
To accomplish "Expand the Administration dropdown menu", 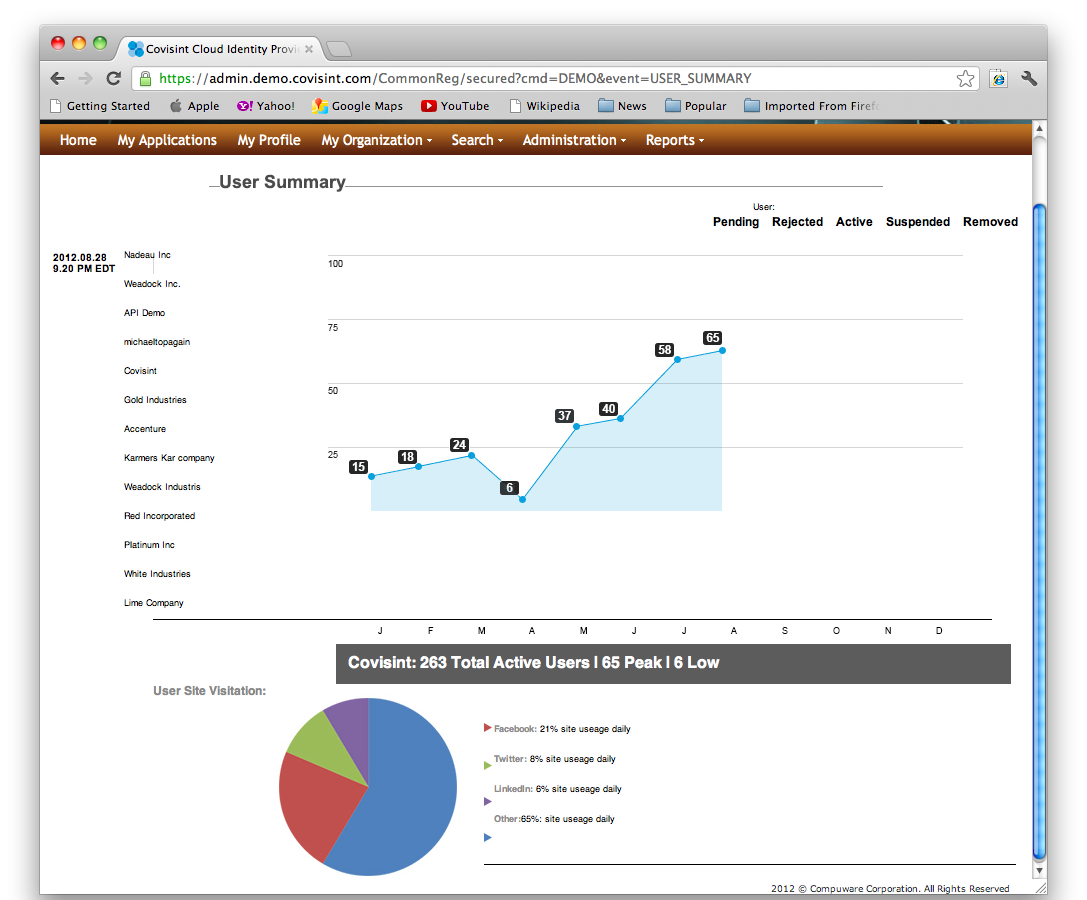I will click(574, 140).
